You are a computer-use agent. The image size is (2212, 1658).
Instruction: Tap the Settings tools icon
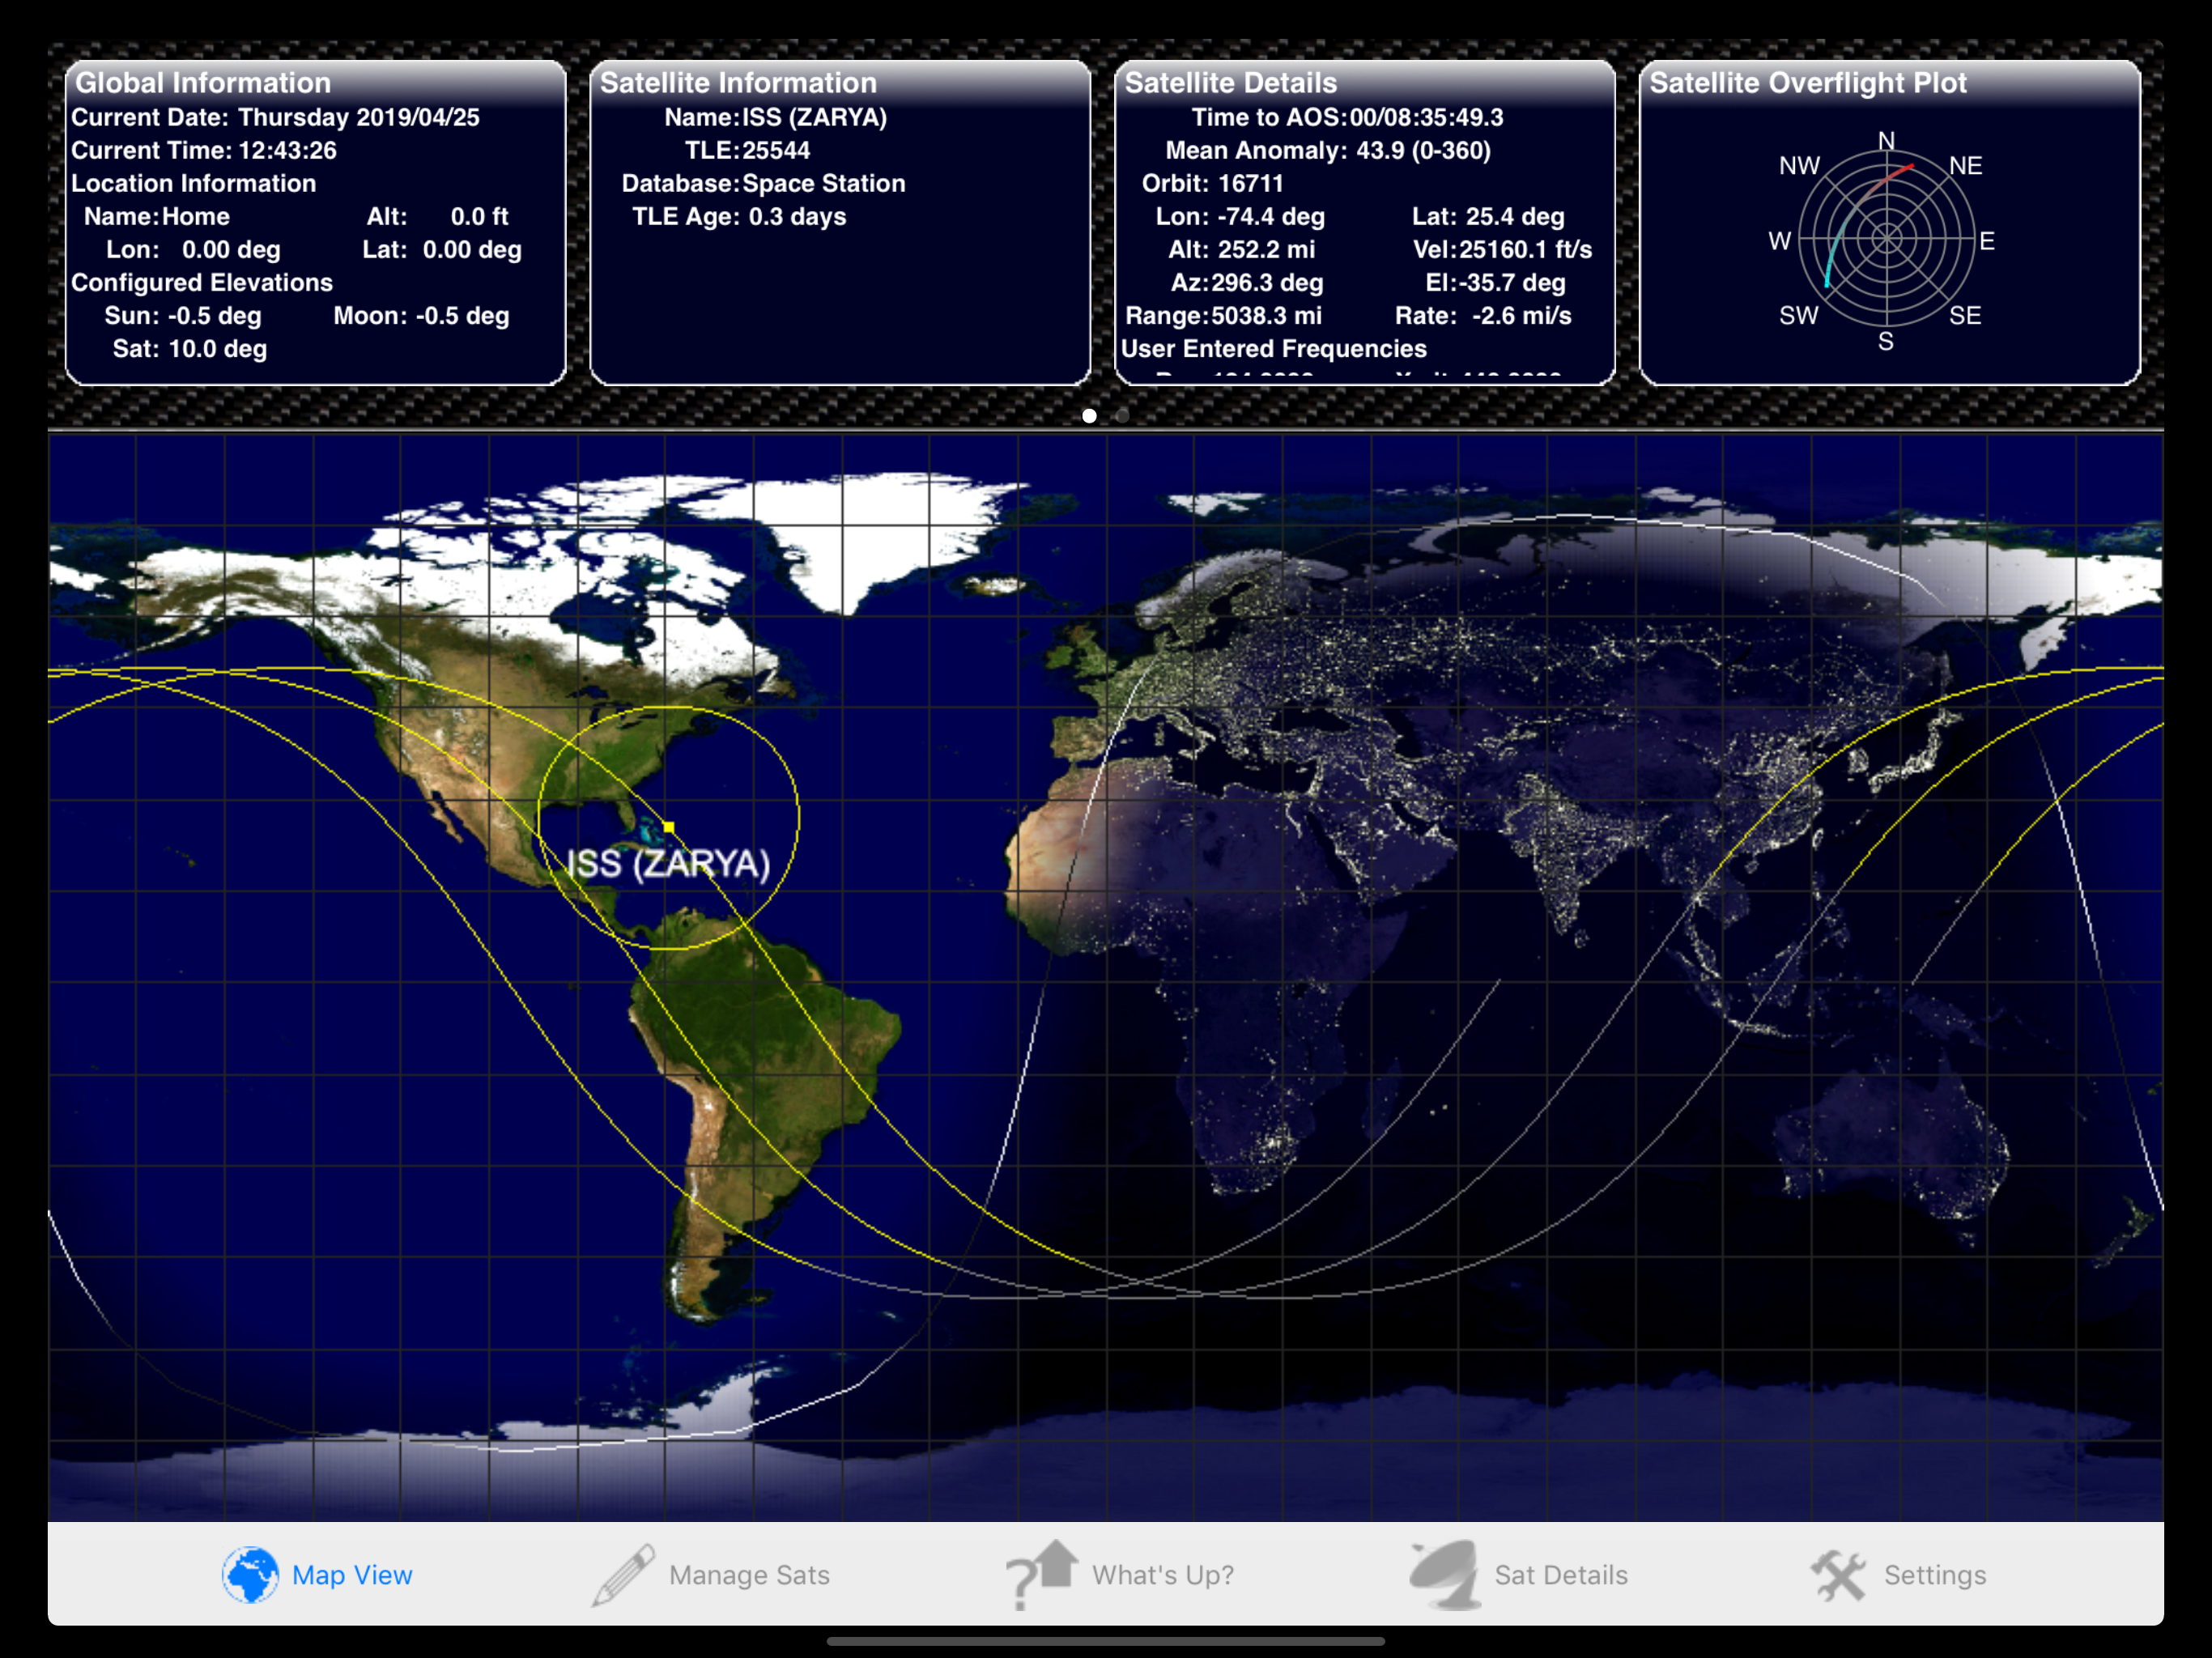click(1838, 1575)
